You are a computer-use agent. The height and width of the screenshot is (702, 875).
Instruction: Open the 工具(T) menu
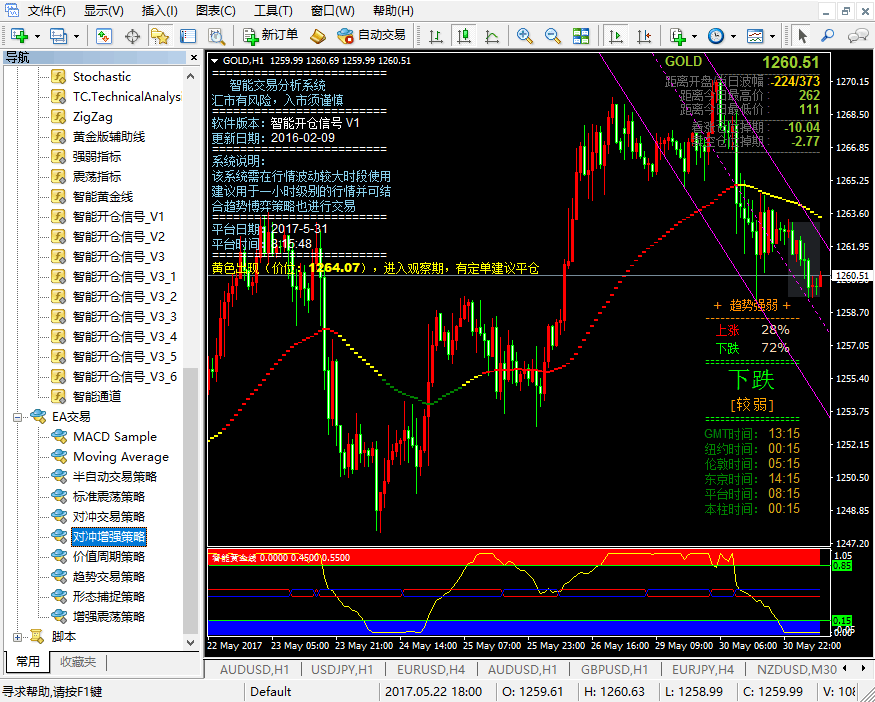(x=273, y=11)
